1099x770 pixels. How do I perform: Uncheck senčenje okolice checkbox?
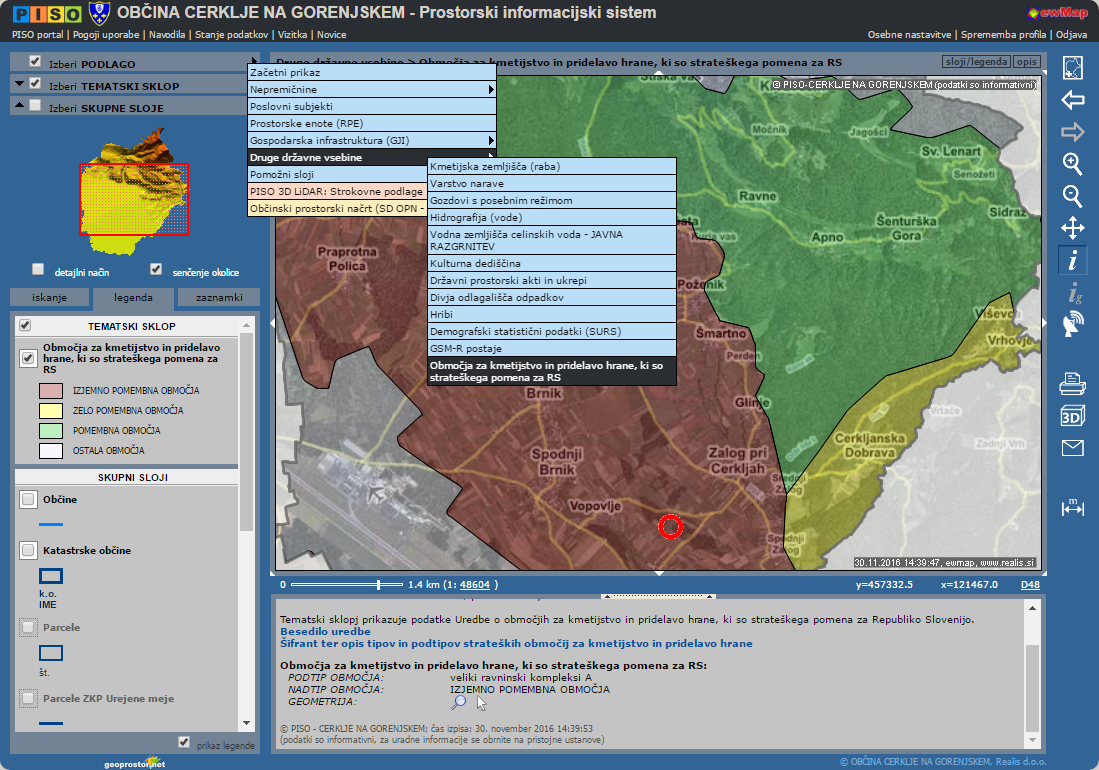pos(155,269)
